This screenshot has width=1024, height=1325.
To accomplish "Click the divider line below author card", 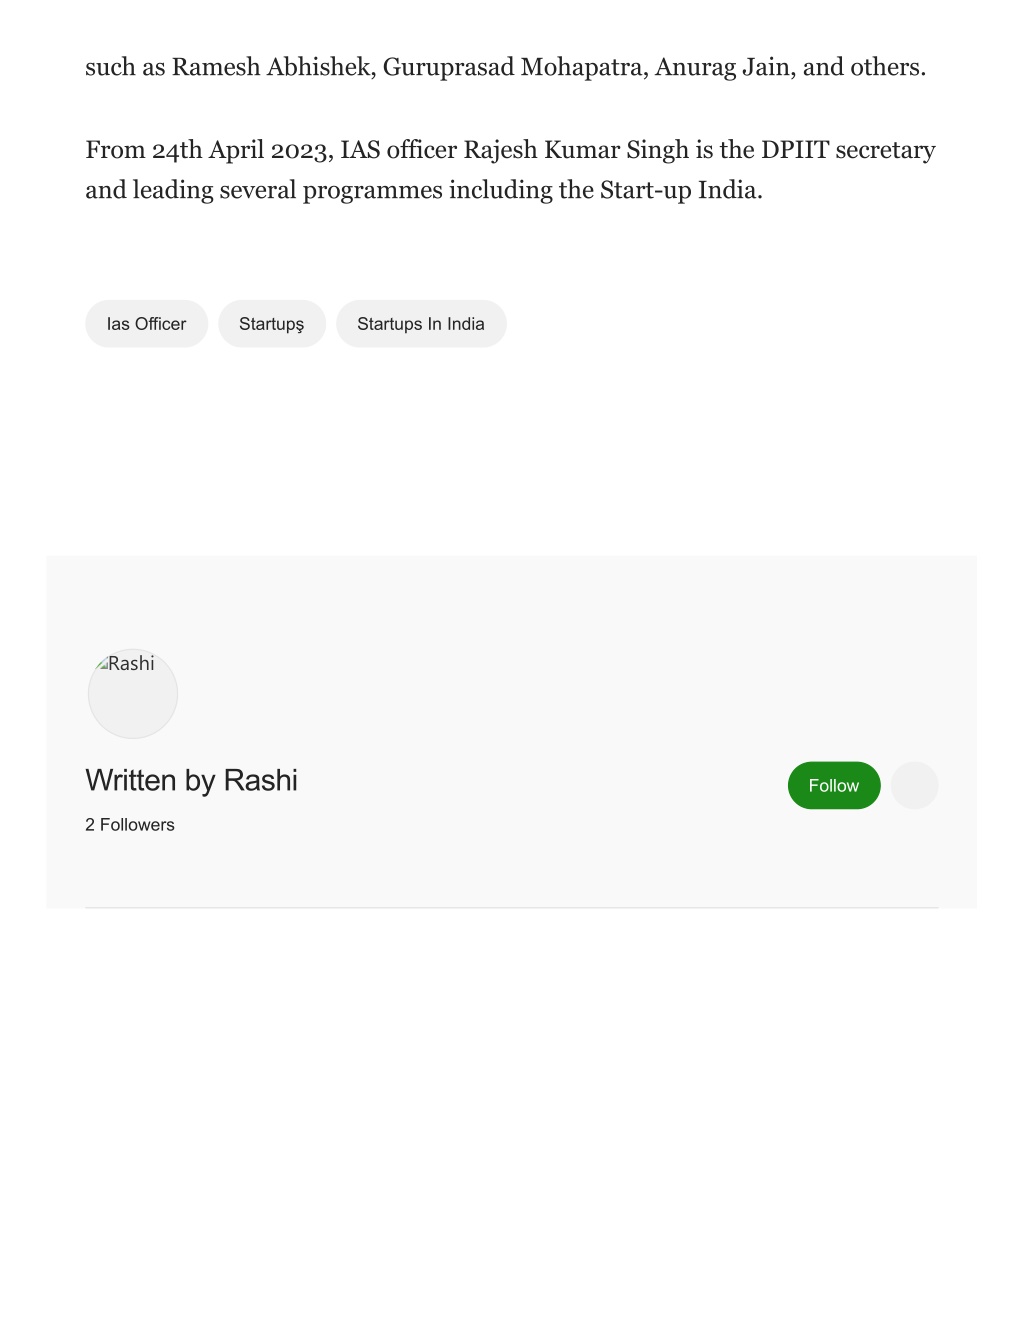I will pyautogui.click(x=512, y=908).
